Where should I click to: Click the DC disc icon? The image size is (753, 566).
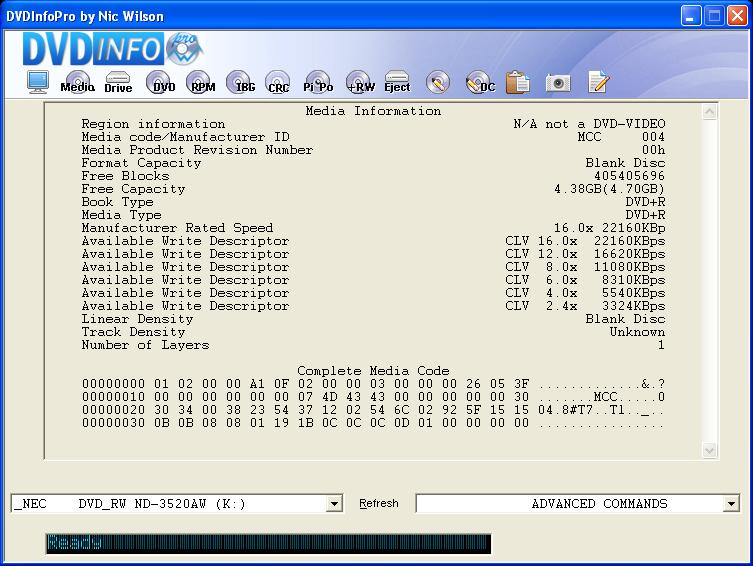tap(480, 83)
